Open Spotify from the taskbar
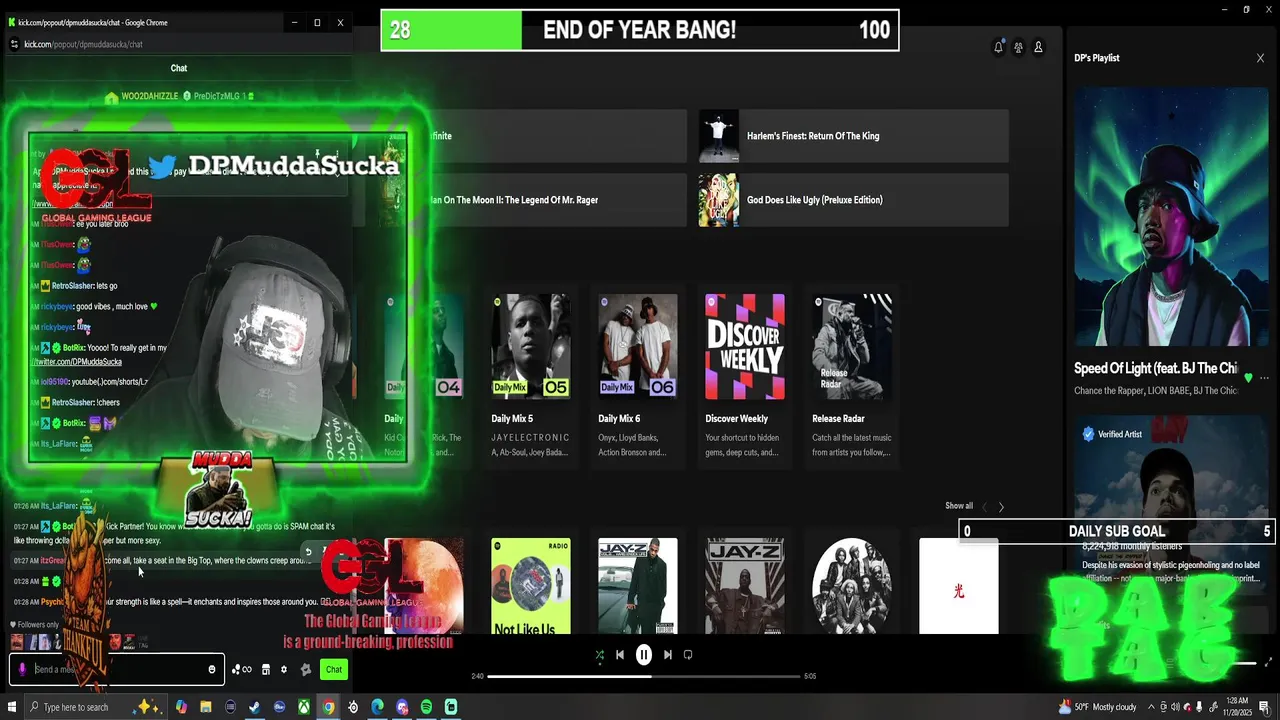The image size is (1280, 720). coord(426,707)
